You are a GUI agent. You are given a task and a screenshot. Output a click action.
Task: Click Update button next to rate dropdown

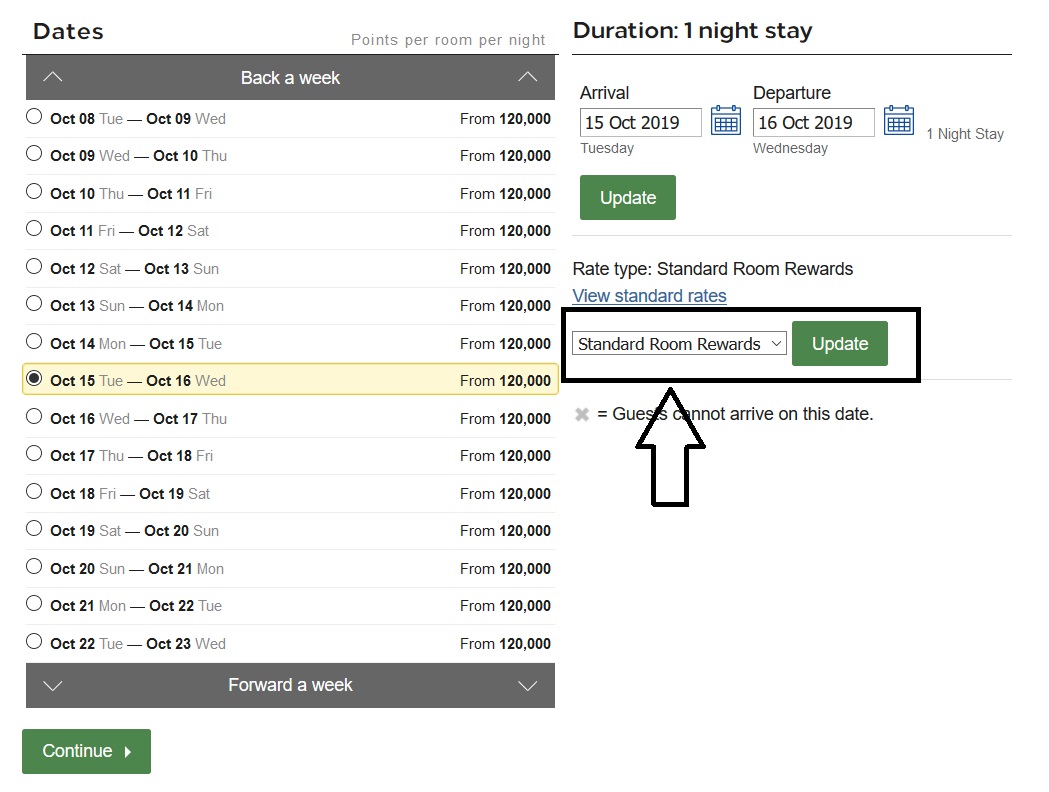[839, 344]
